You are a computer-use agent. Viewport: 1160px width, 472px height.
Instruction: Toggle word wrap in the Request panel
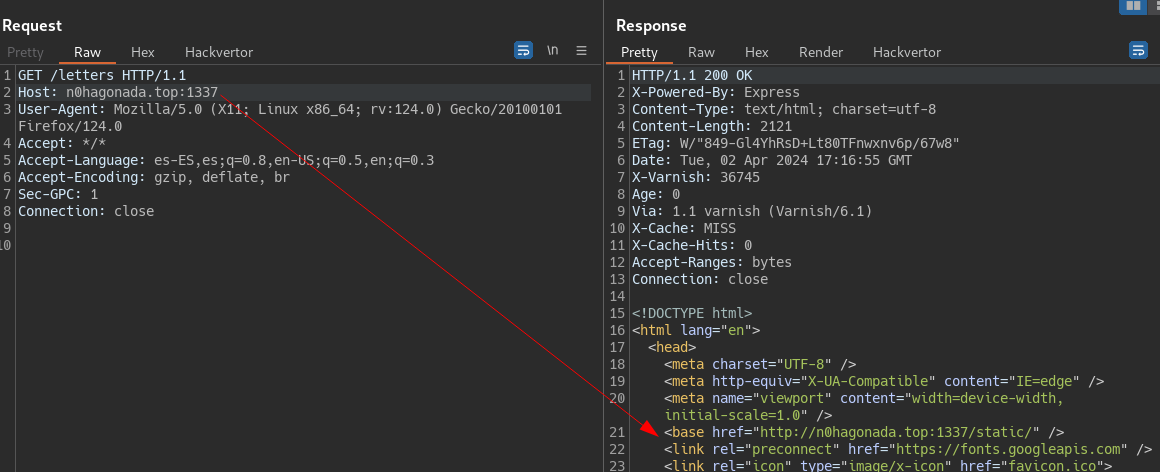pos(523,51)
